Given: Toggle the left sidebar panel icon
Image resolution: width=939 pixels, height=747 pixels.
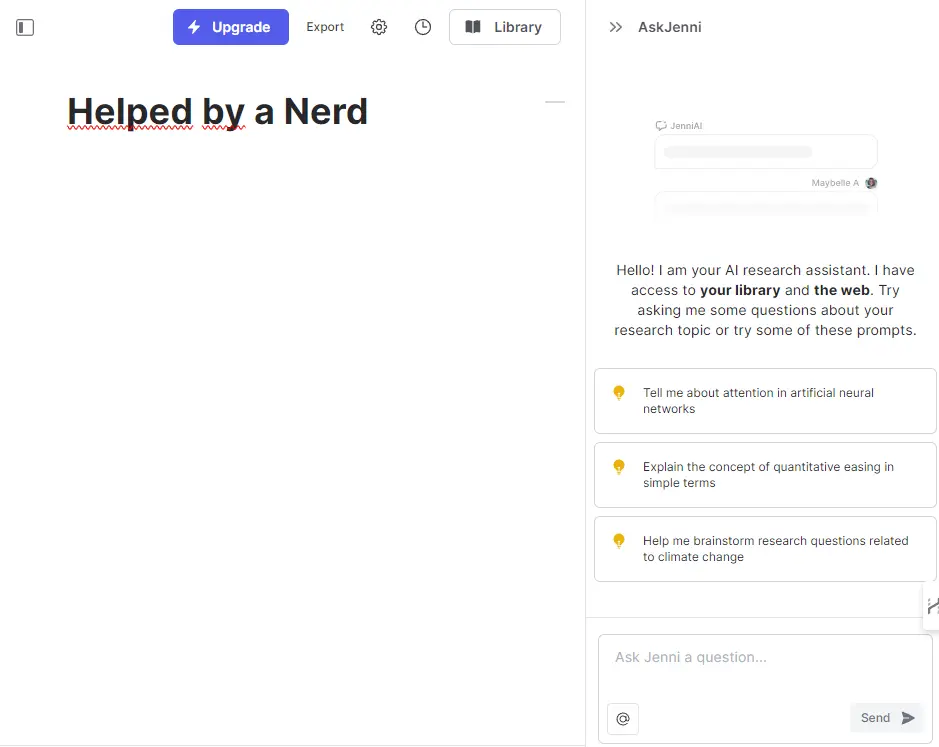Looking at the screenshot, I should click(x=25, y=27).
